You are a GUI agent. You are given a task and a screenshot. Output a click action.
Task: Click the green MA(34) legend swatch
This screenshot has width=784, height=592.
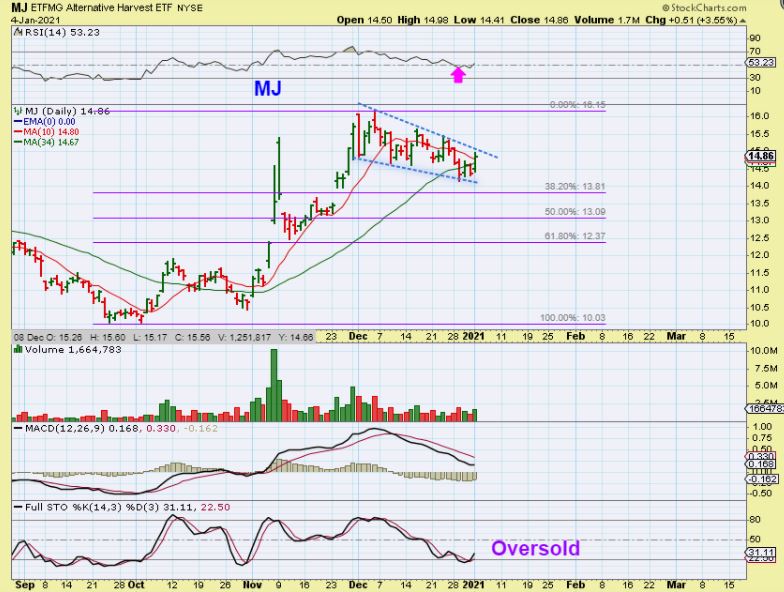point(18,142)
